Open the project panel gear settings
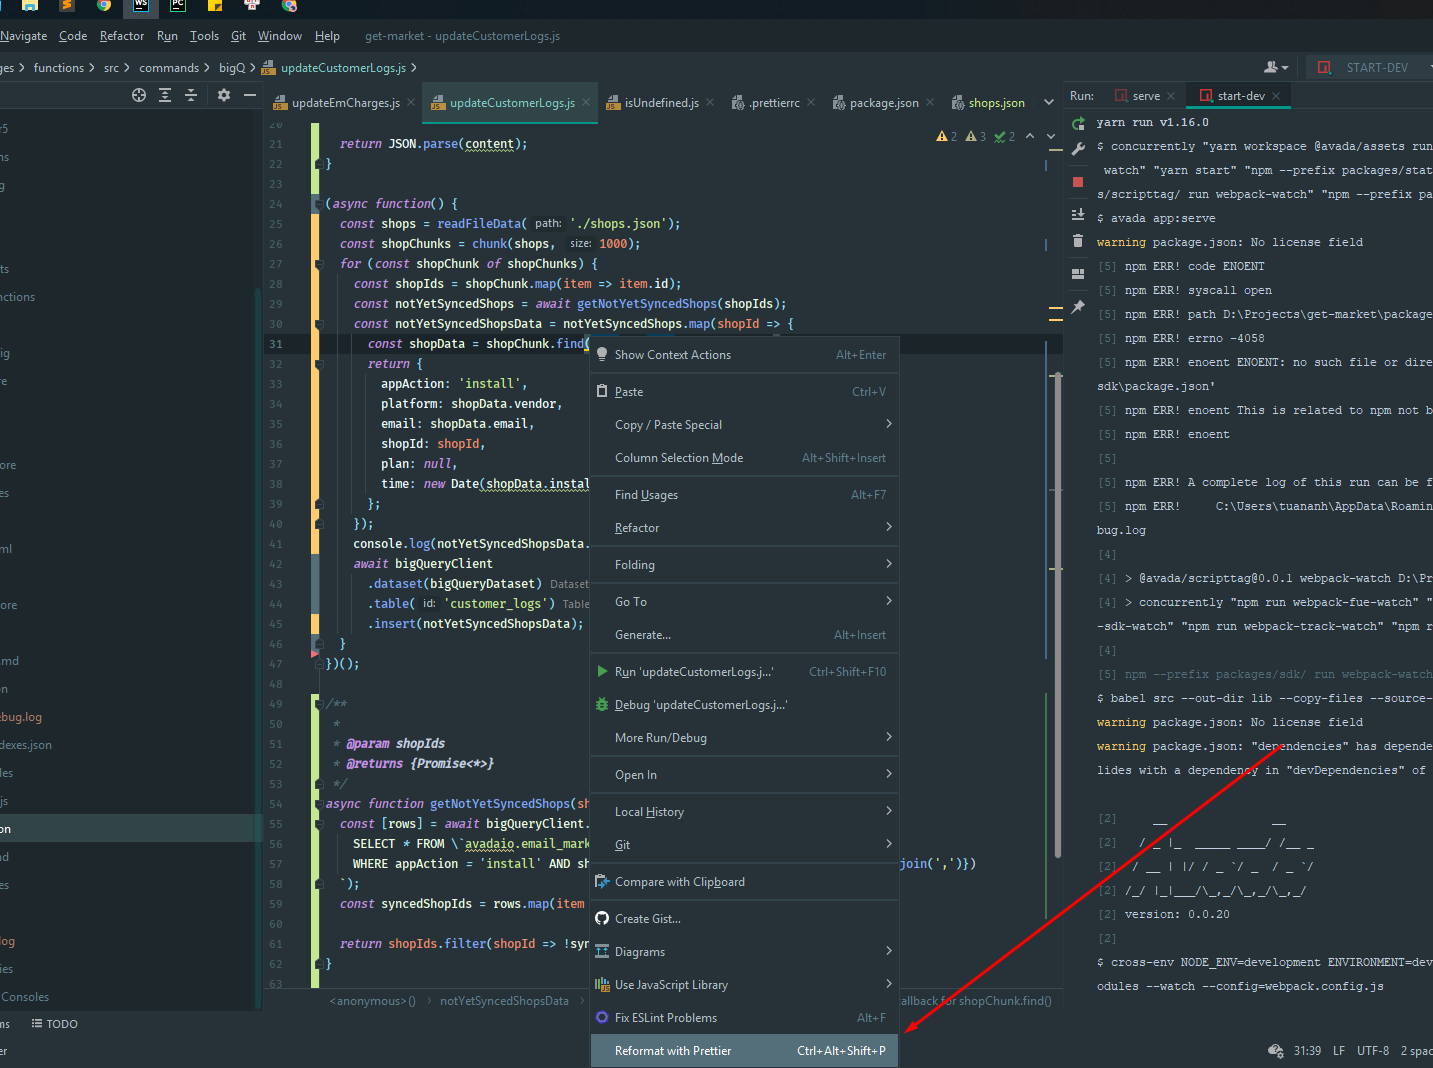 [x=224, y=95]
